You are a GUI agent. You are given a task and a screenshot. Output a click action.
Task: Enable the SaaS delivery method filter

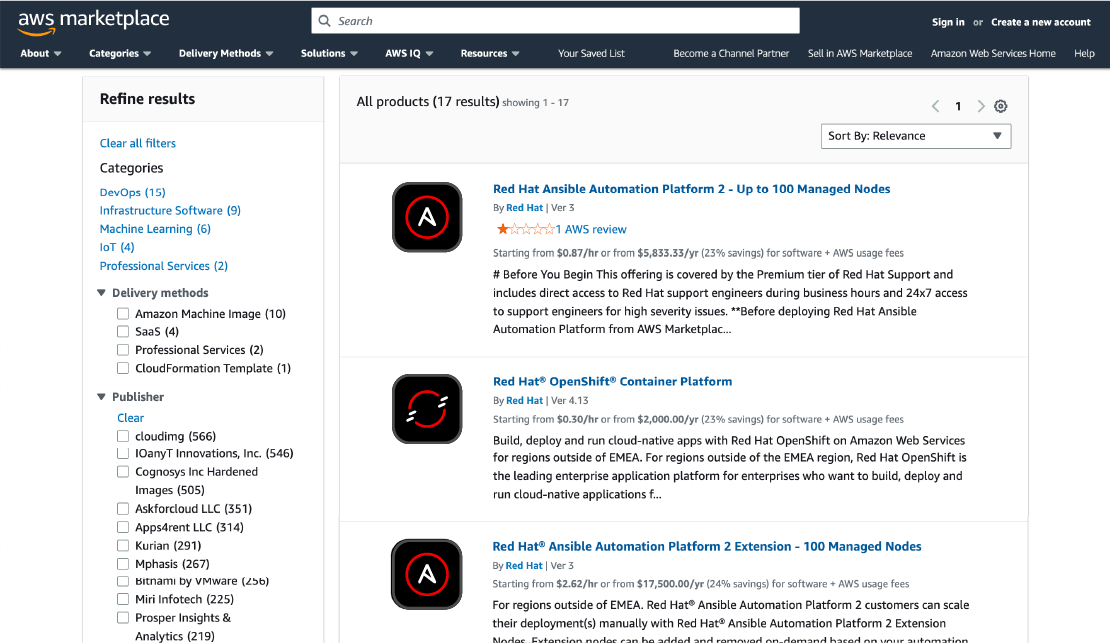(124, 331)
